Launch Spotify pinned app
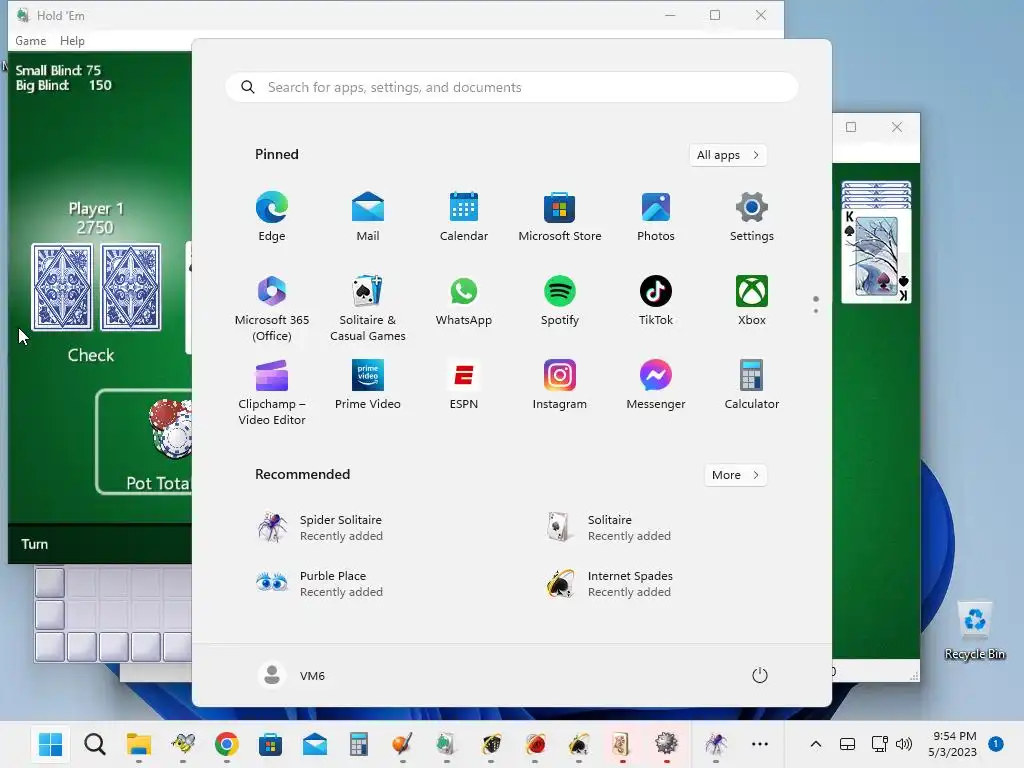The width and height of the screenshot is (1024, 768). point(560,301)
